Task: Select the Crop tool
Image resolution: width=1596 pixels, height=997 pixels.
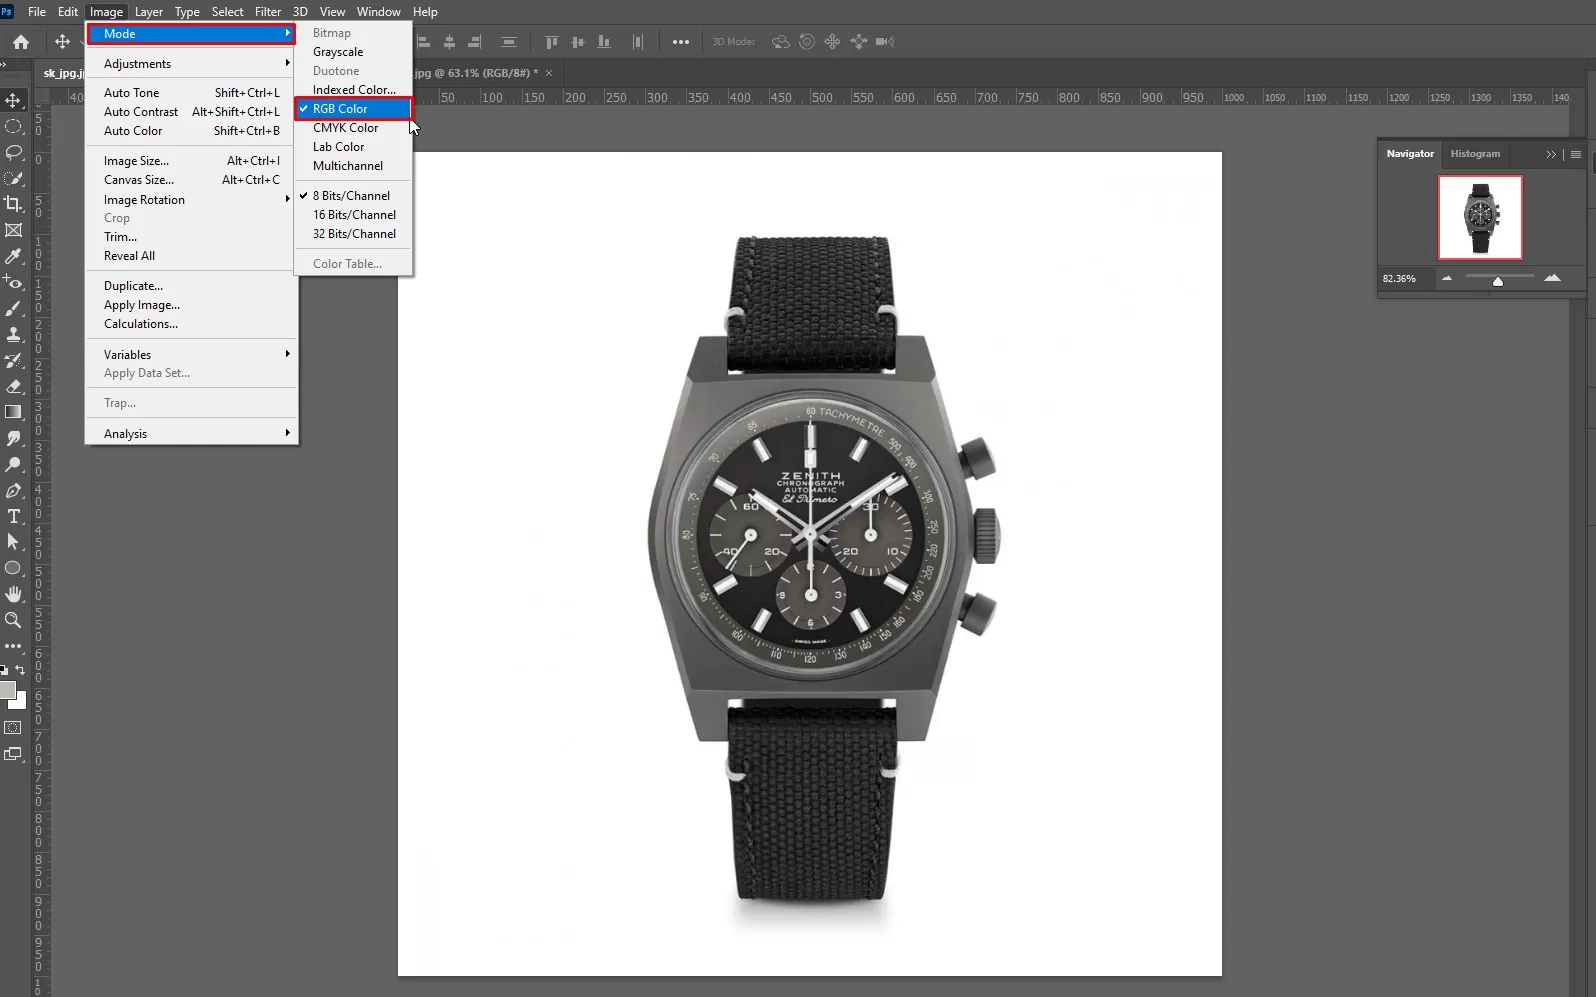Action: [13, 204]
